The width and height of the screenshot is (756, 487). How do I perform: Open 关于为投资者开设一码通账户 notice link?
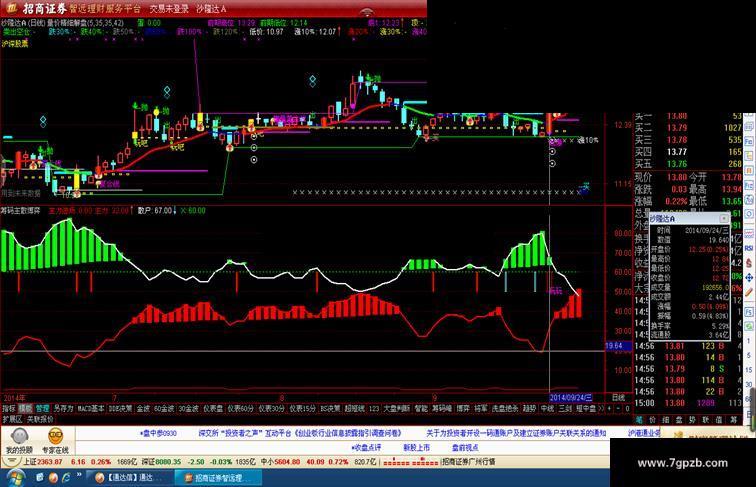(516, 433)
